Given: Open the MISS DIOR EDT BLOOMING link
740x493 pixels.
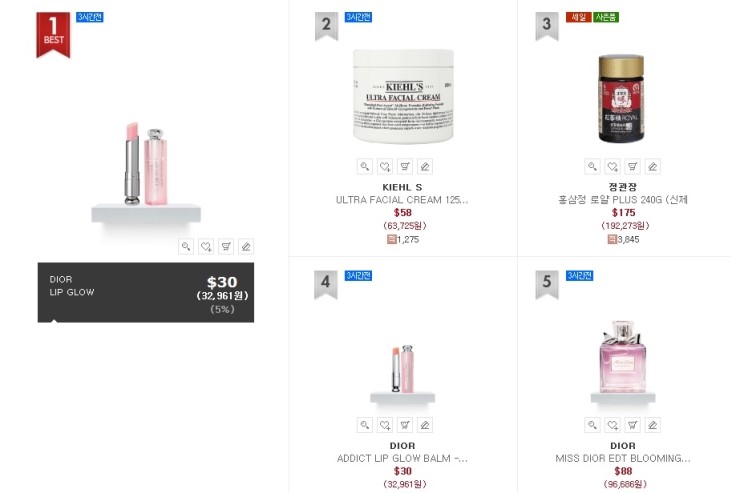Looking at the screenshot, I should click(623, 459).
